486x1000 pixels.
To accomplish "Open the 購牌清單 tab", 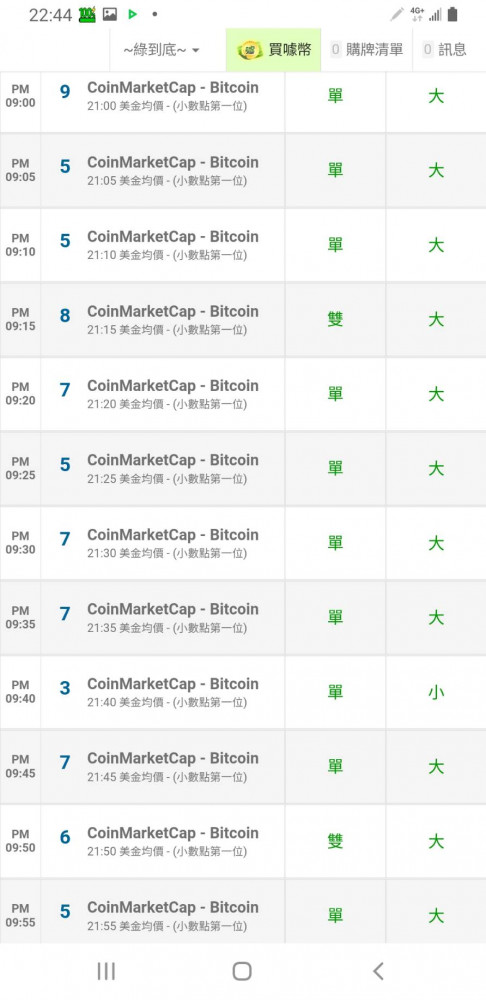I will coord(367,50).
